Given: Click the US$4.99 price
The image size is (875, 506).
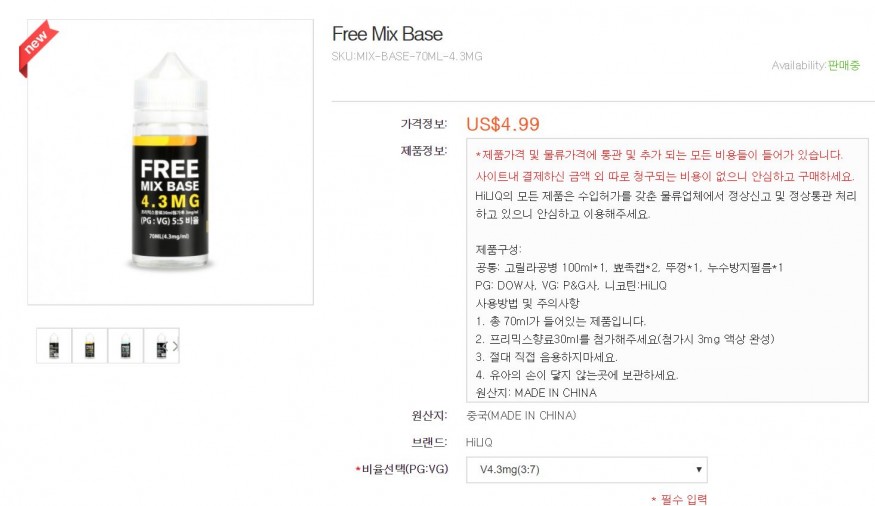Looking at the screenshot, I should (x=503, y=124).
